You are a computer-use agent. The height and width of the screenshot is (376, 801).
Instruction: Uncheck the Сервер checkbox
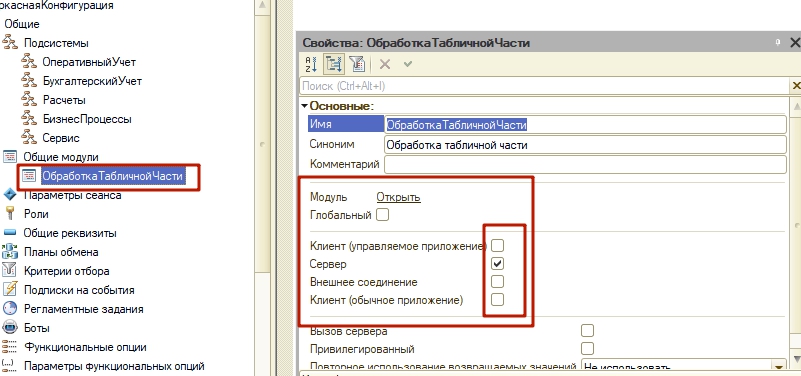tap(497, 264)
